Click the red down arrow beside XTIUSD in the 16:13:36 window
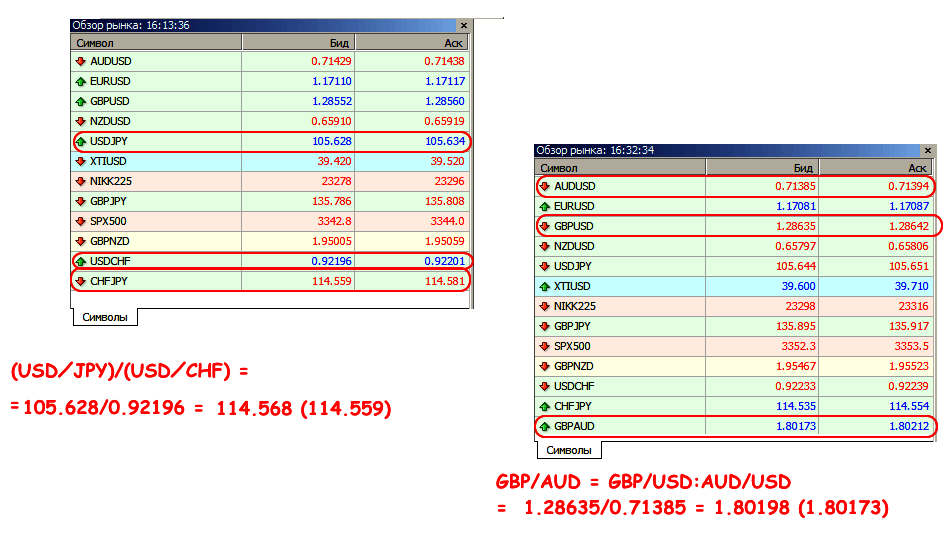 click(81, 161)
